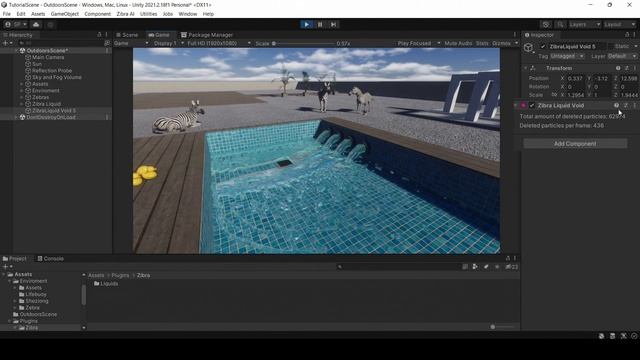Open the Liquids folder in Project
Image resolution: width=640 pixels, height=360 pixels.
106,284
